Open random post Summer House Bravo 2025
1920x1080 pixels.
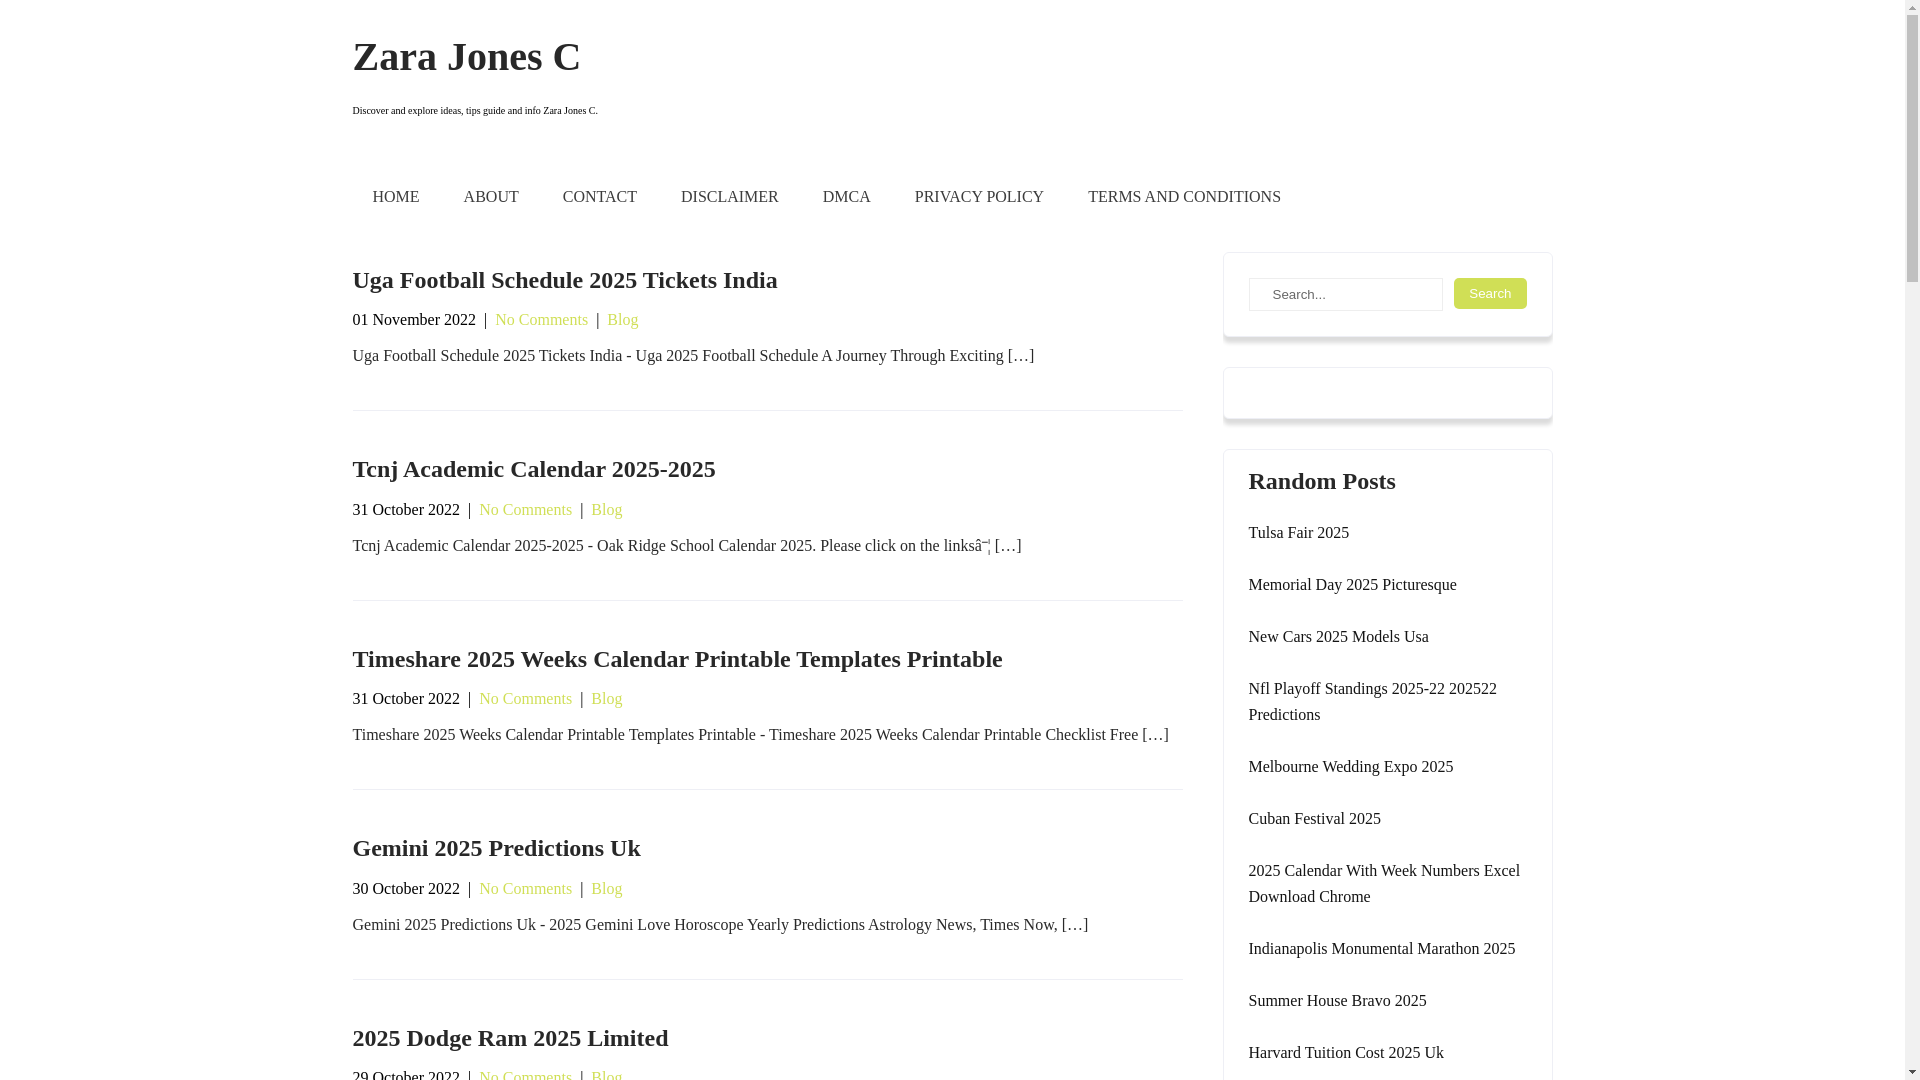click(x=1337, y=1001)
